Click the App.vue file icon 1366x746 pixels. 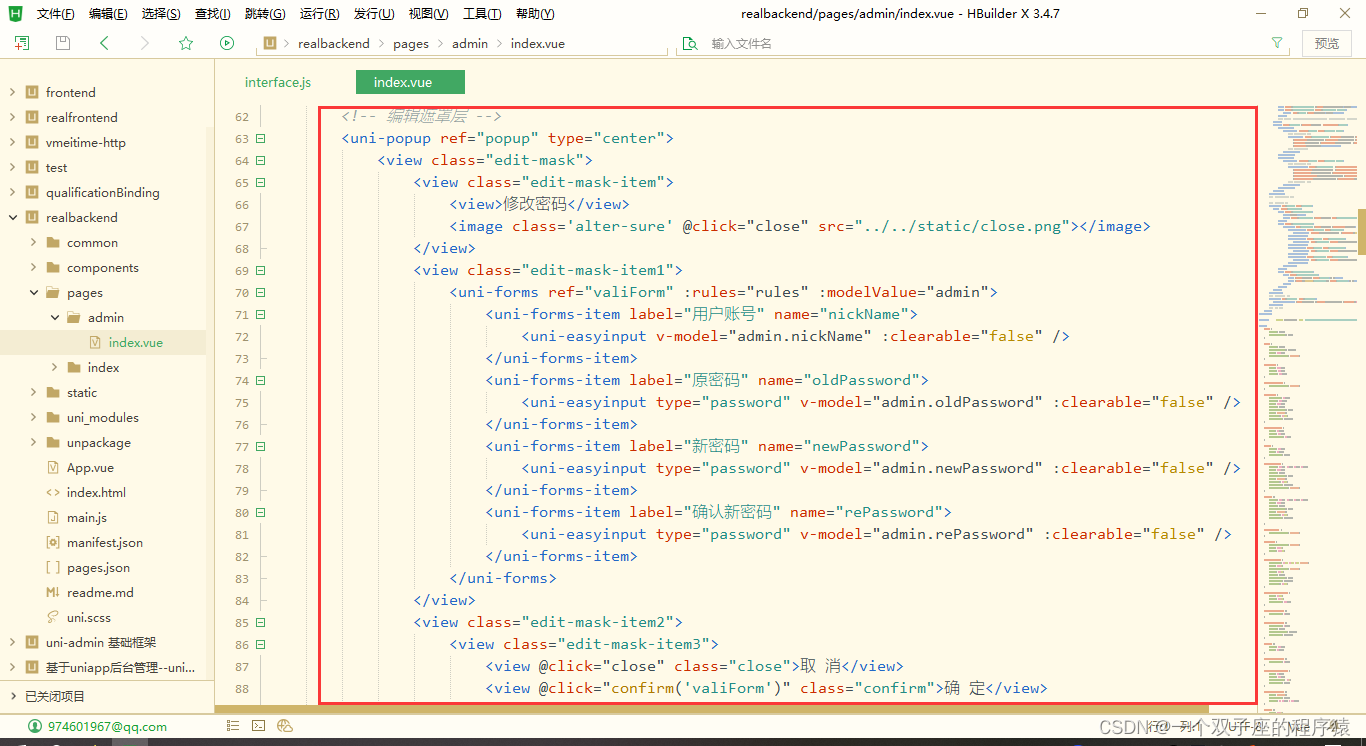(x=53, y=467)
